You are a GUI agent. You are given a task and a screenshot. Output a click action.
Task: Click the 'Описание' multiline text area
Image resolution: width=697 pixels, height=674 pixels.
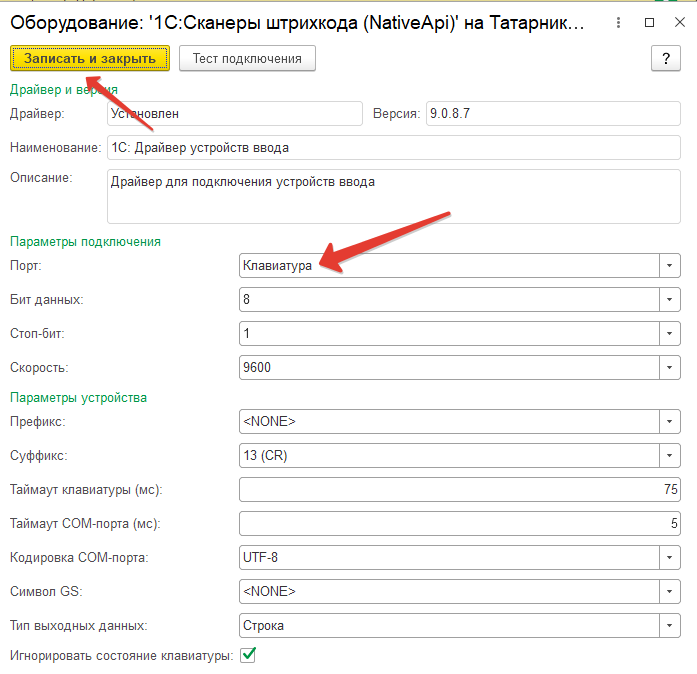(x=393, y=196)
